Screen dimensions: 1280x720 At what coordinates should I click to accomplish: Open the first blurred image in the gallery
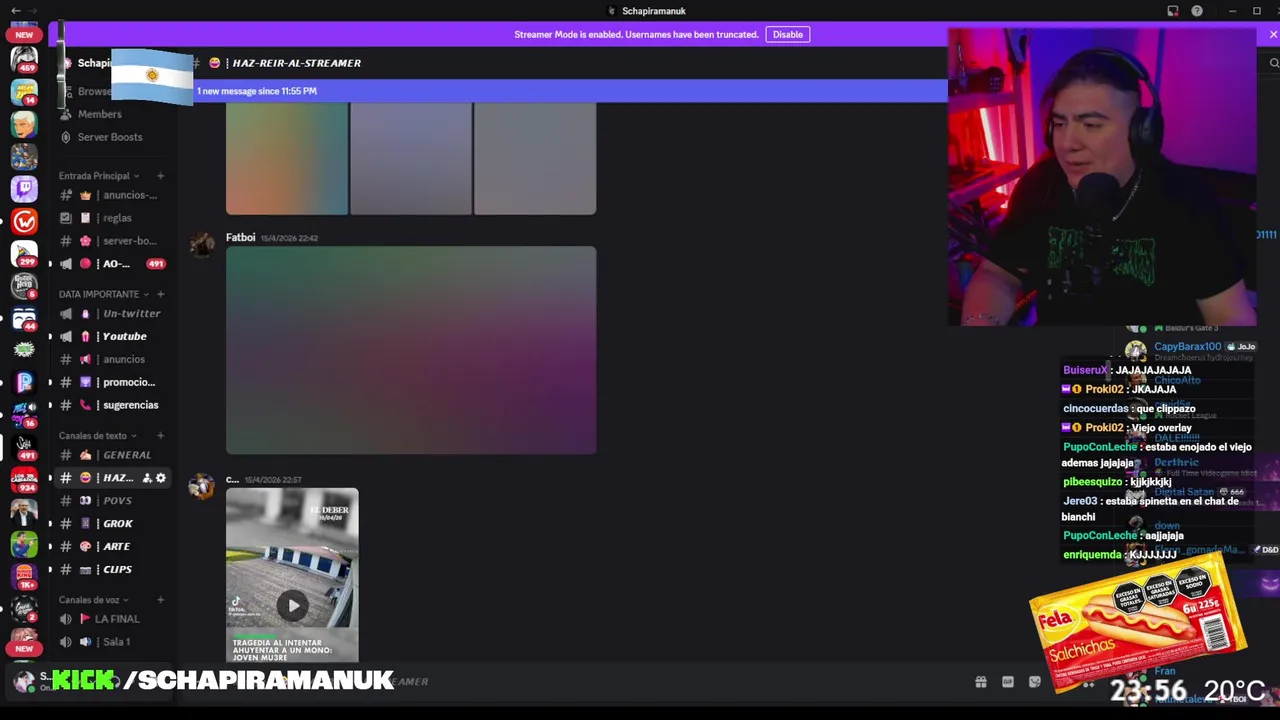[287, 158]
